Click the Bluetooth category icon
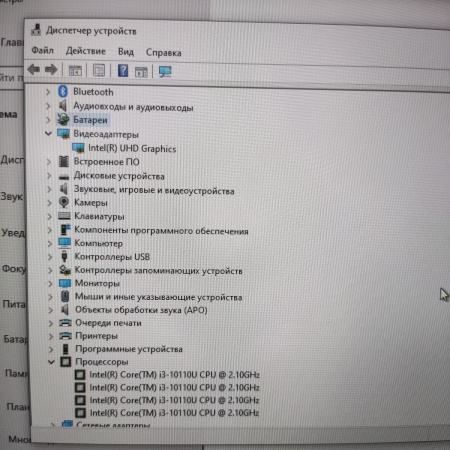450x450 pixels. [63, 92]
